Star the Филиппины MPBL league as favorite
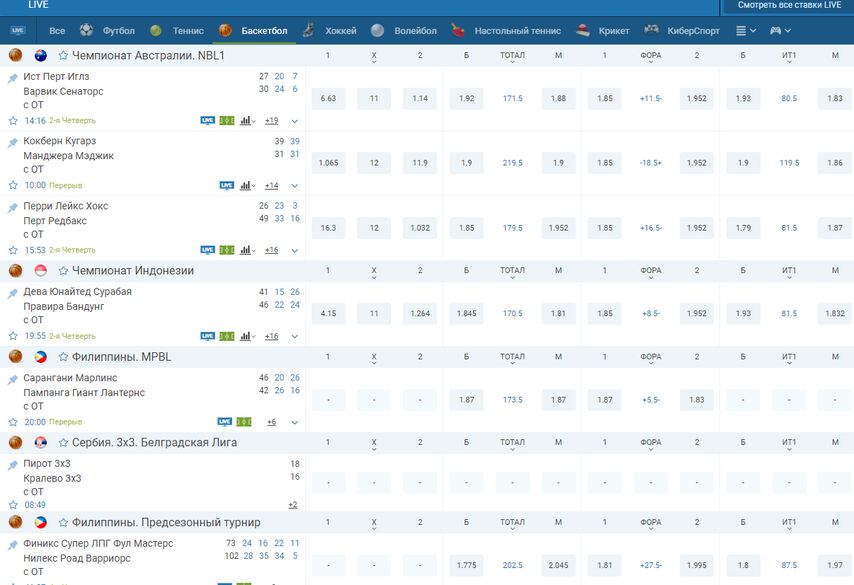The height and width of the screenshot is (585, 854). click(64, 357)
